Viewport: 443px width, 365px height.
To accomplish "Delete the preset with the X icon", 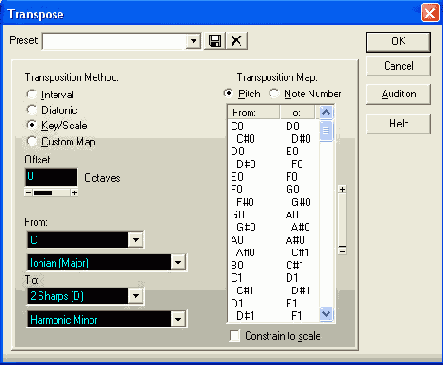I will 236,41.
